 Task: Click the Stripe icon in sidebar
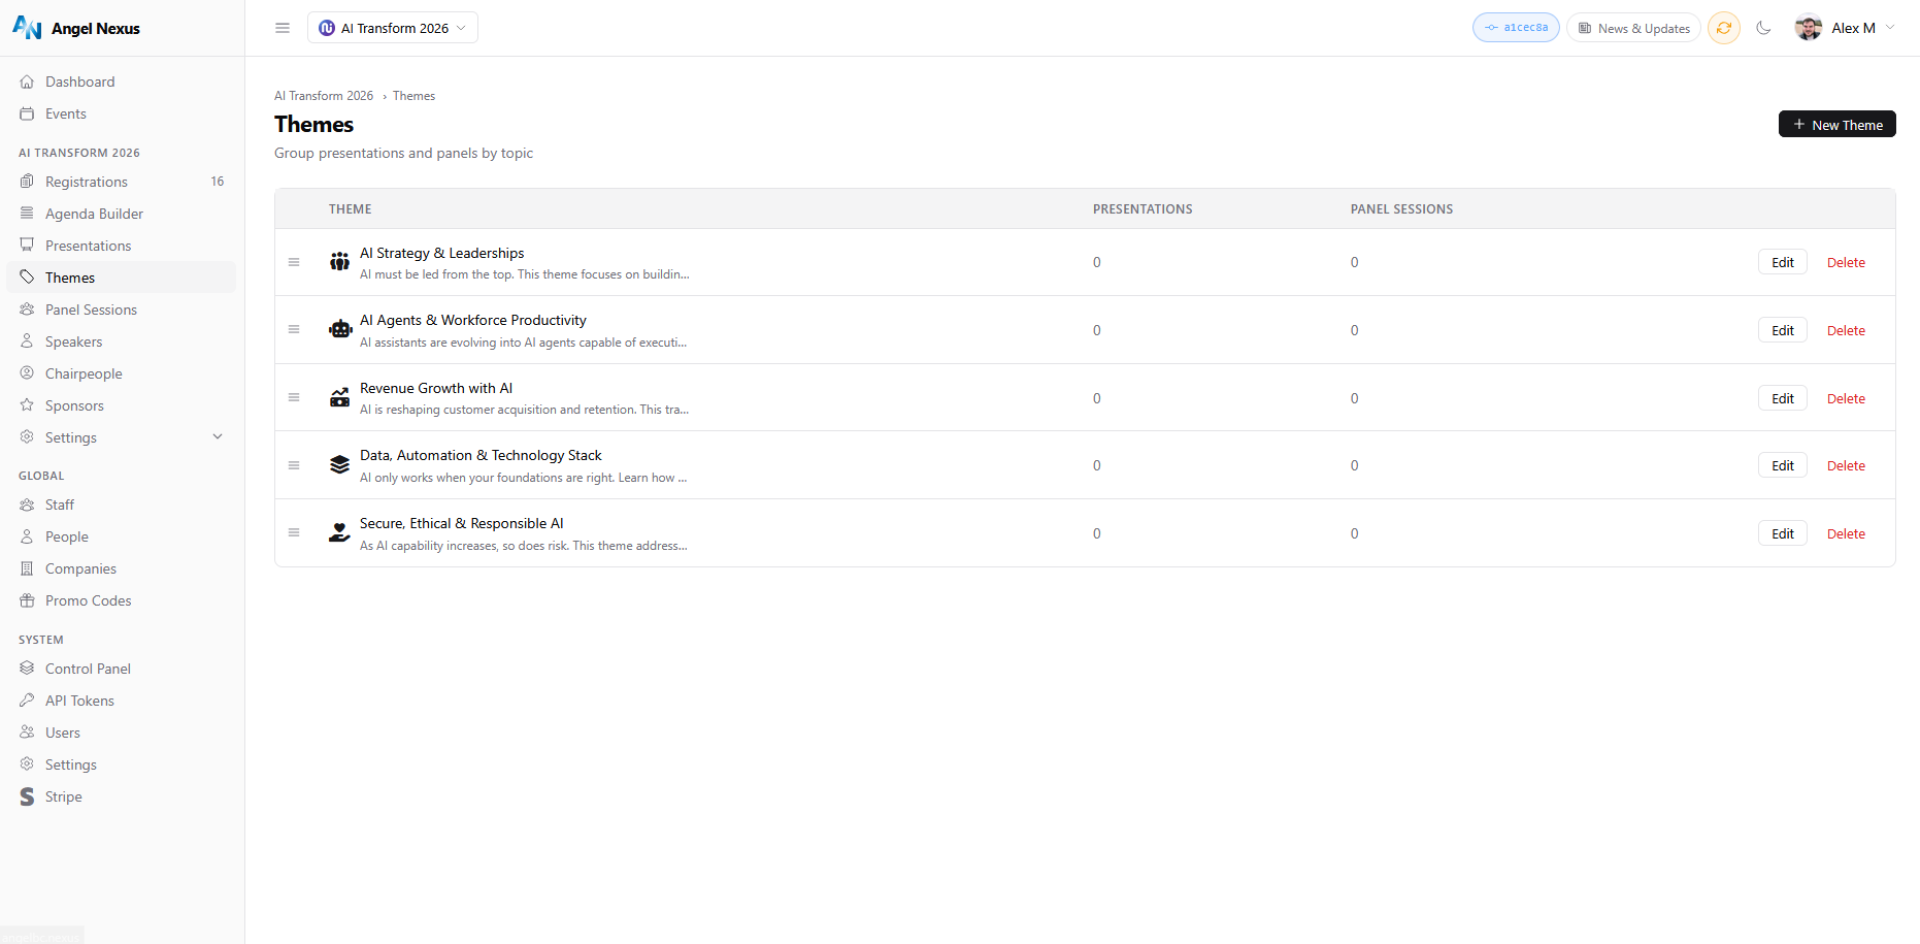click(x=27, y=797)
